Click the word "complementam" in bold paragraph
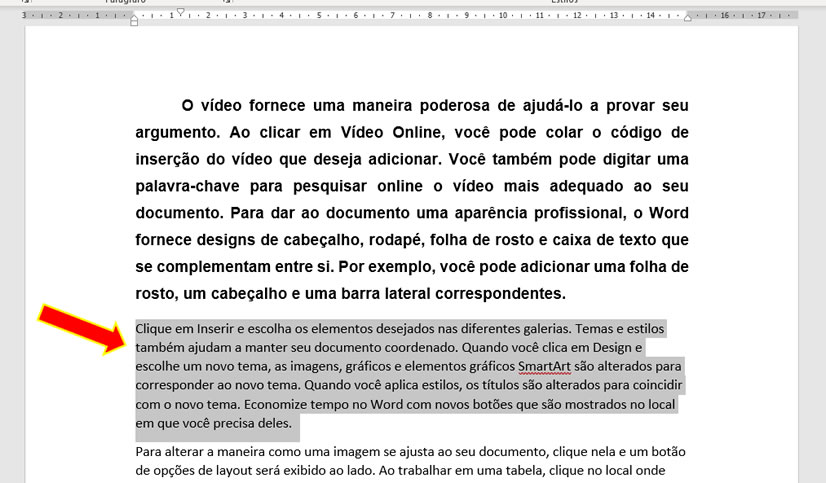Viewport: 826px width, 483px height. (x=213, y=267)
